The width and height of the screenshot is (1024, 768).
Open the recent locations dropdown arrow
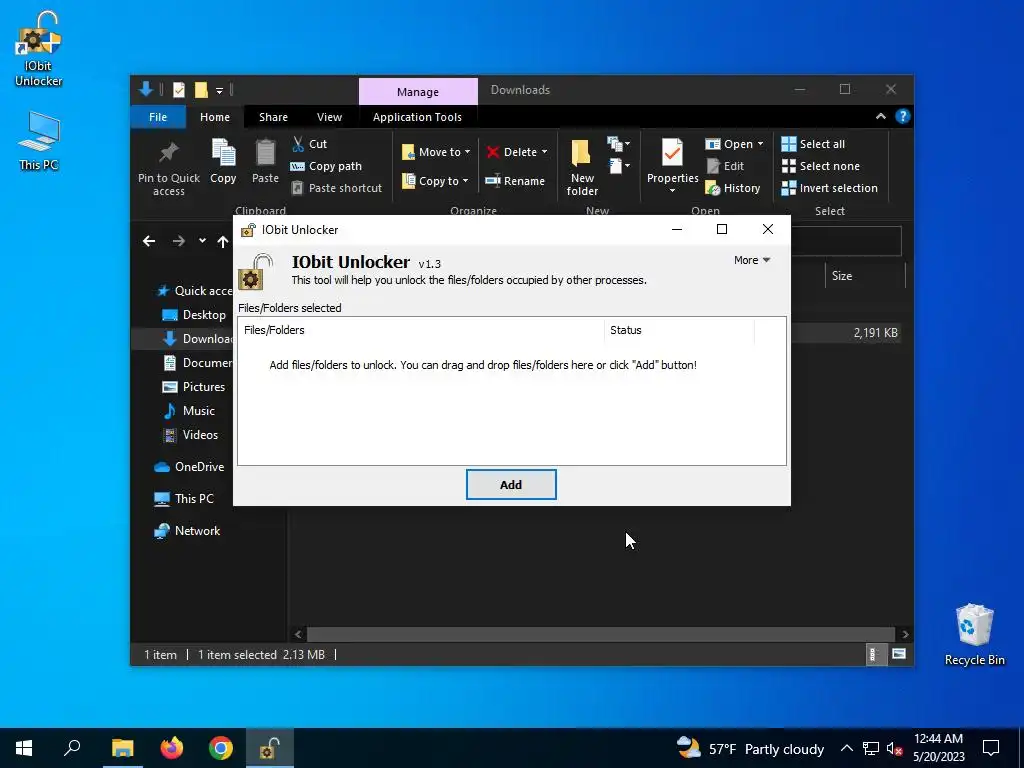(202, 241)
